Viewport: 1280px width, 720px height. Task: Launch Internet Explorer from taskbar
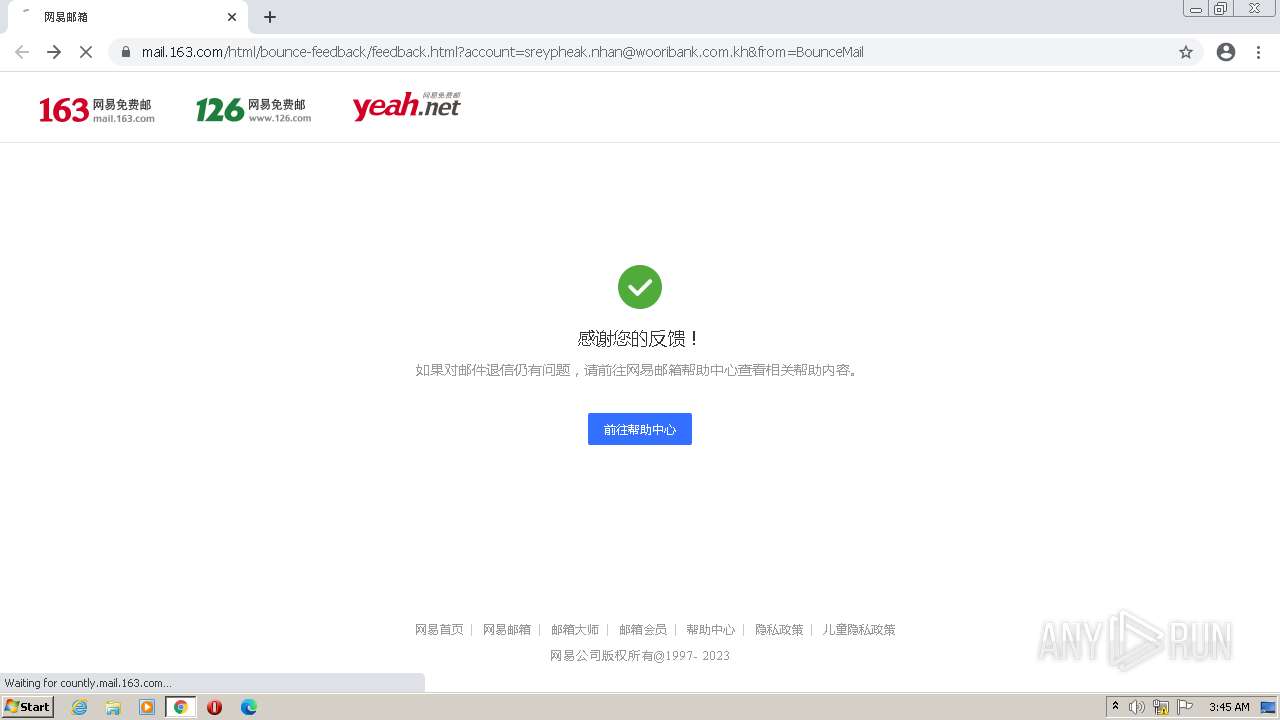(80, 707)
